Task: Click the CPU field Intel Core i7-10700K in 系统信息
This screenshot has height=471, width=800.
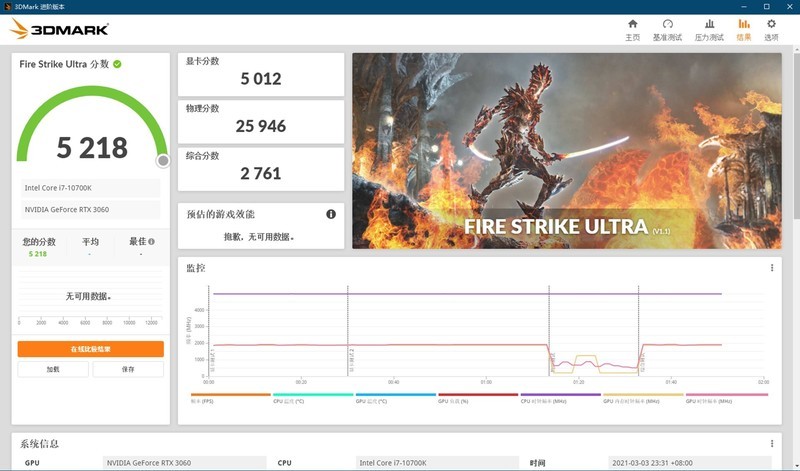Action: click(437, 463)
